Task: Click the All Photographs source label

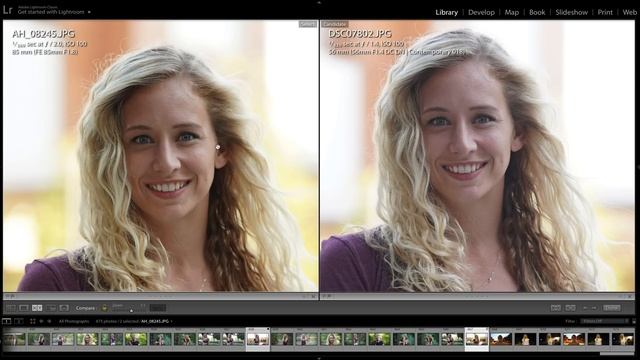Action: pyautogui.click(x=74, y=321)
